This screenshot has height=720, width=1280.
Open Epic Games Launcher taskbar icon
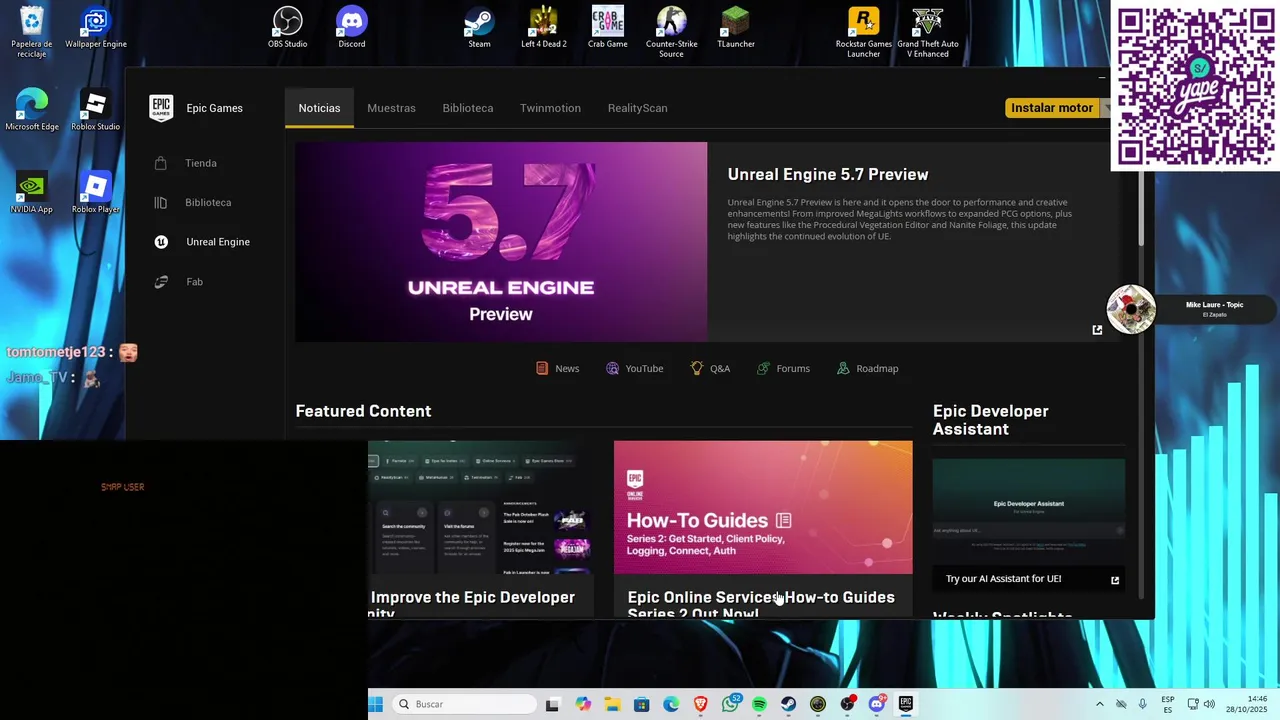[906, 704]
